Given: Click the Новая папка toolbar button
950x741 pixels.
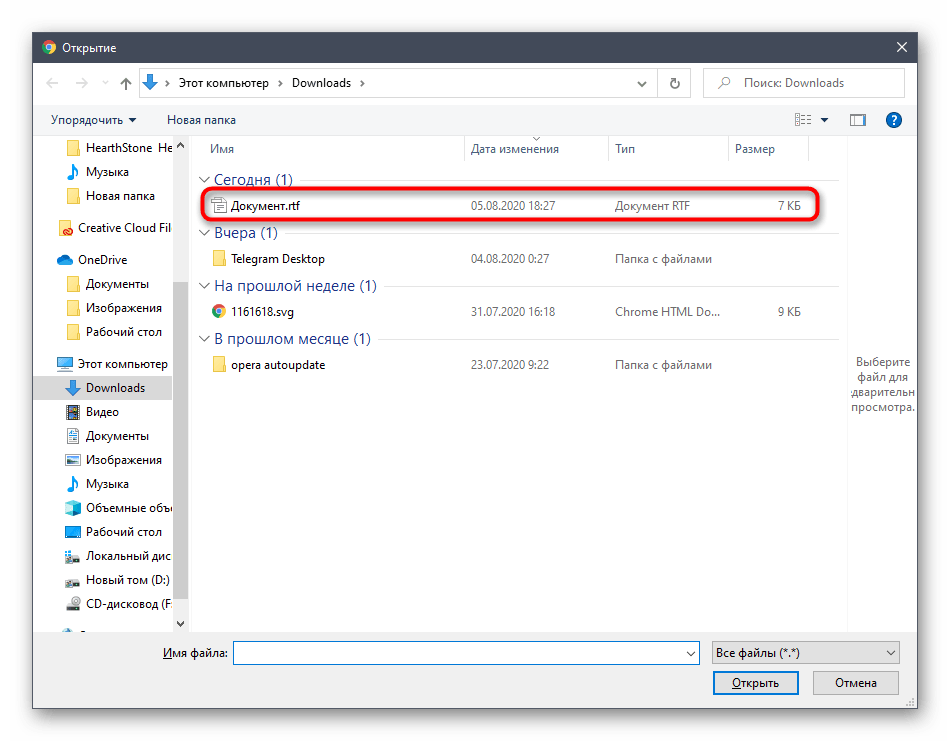Looking at the screenshot, I should tap(201, 120).
